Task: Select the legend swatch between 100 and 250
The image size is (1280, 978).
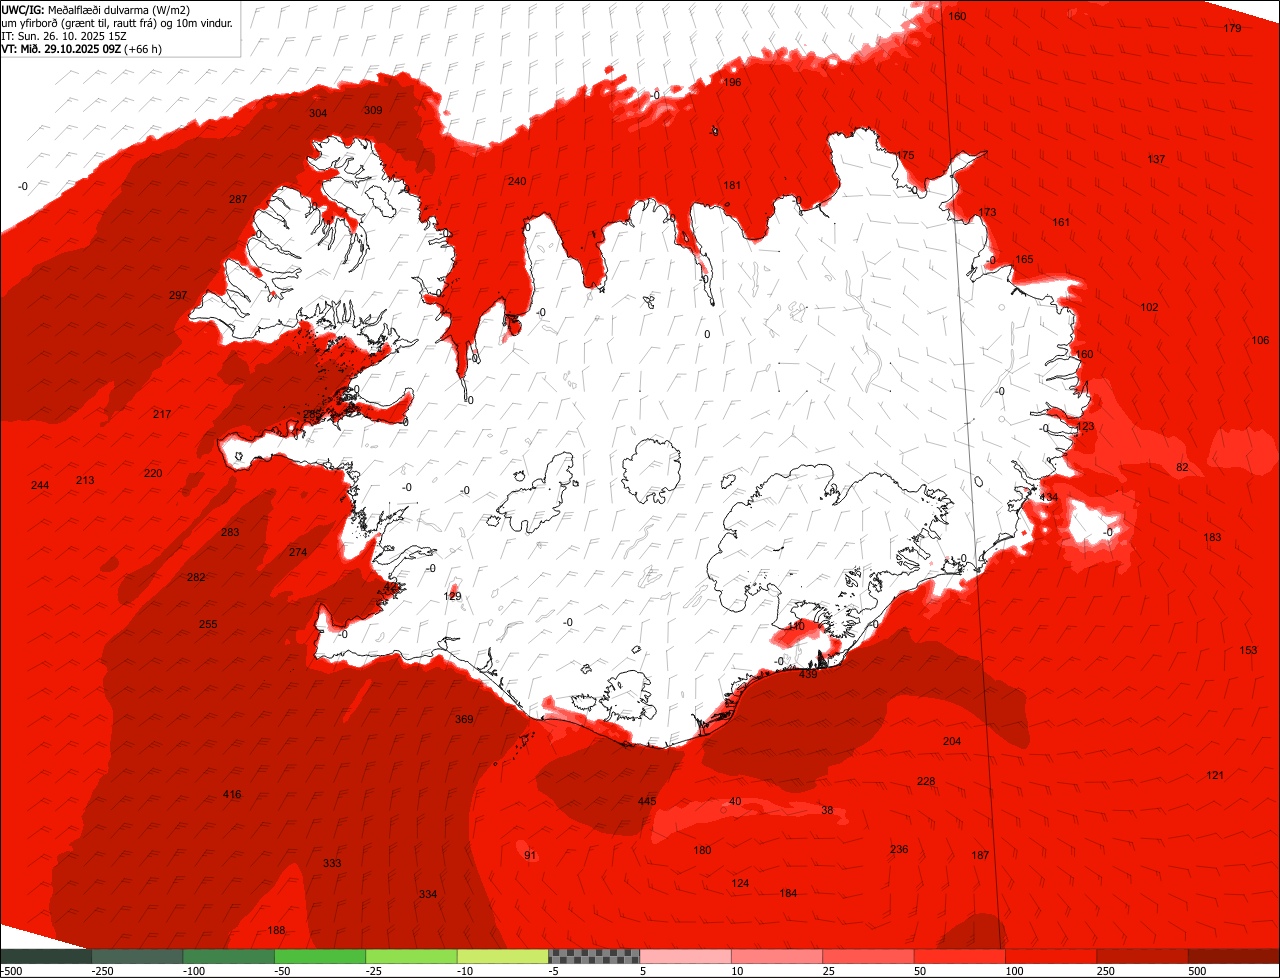Action: coord(1050,956)
